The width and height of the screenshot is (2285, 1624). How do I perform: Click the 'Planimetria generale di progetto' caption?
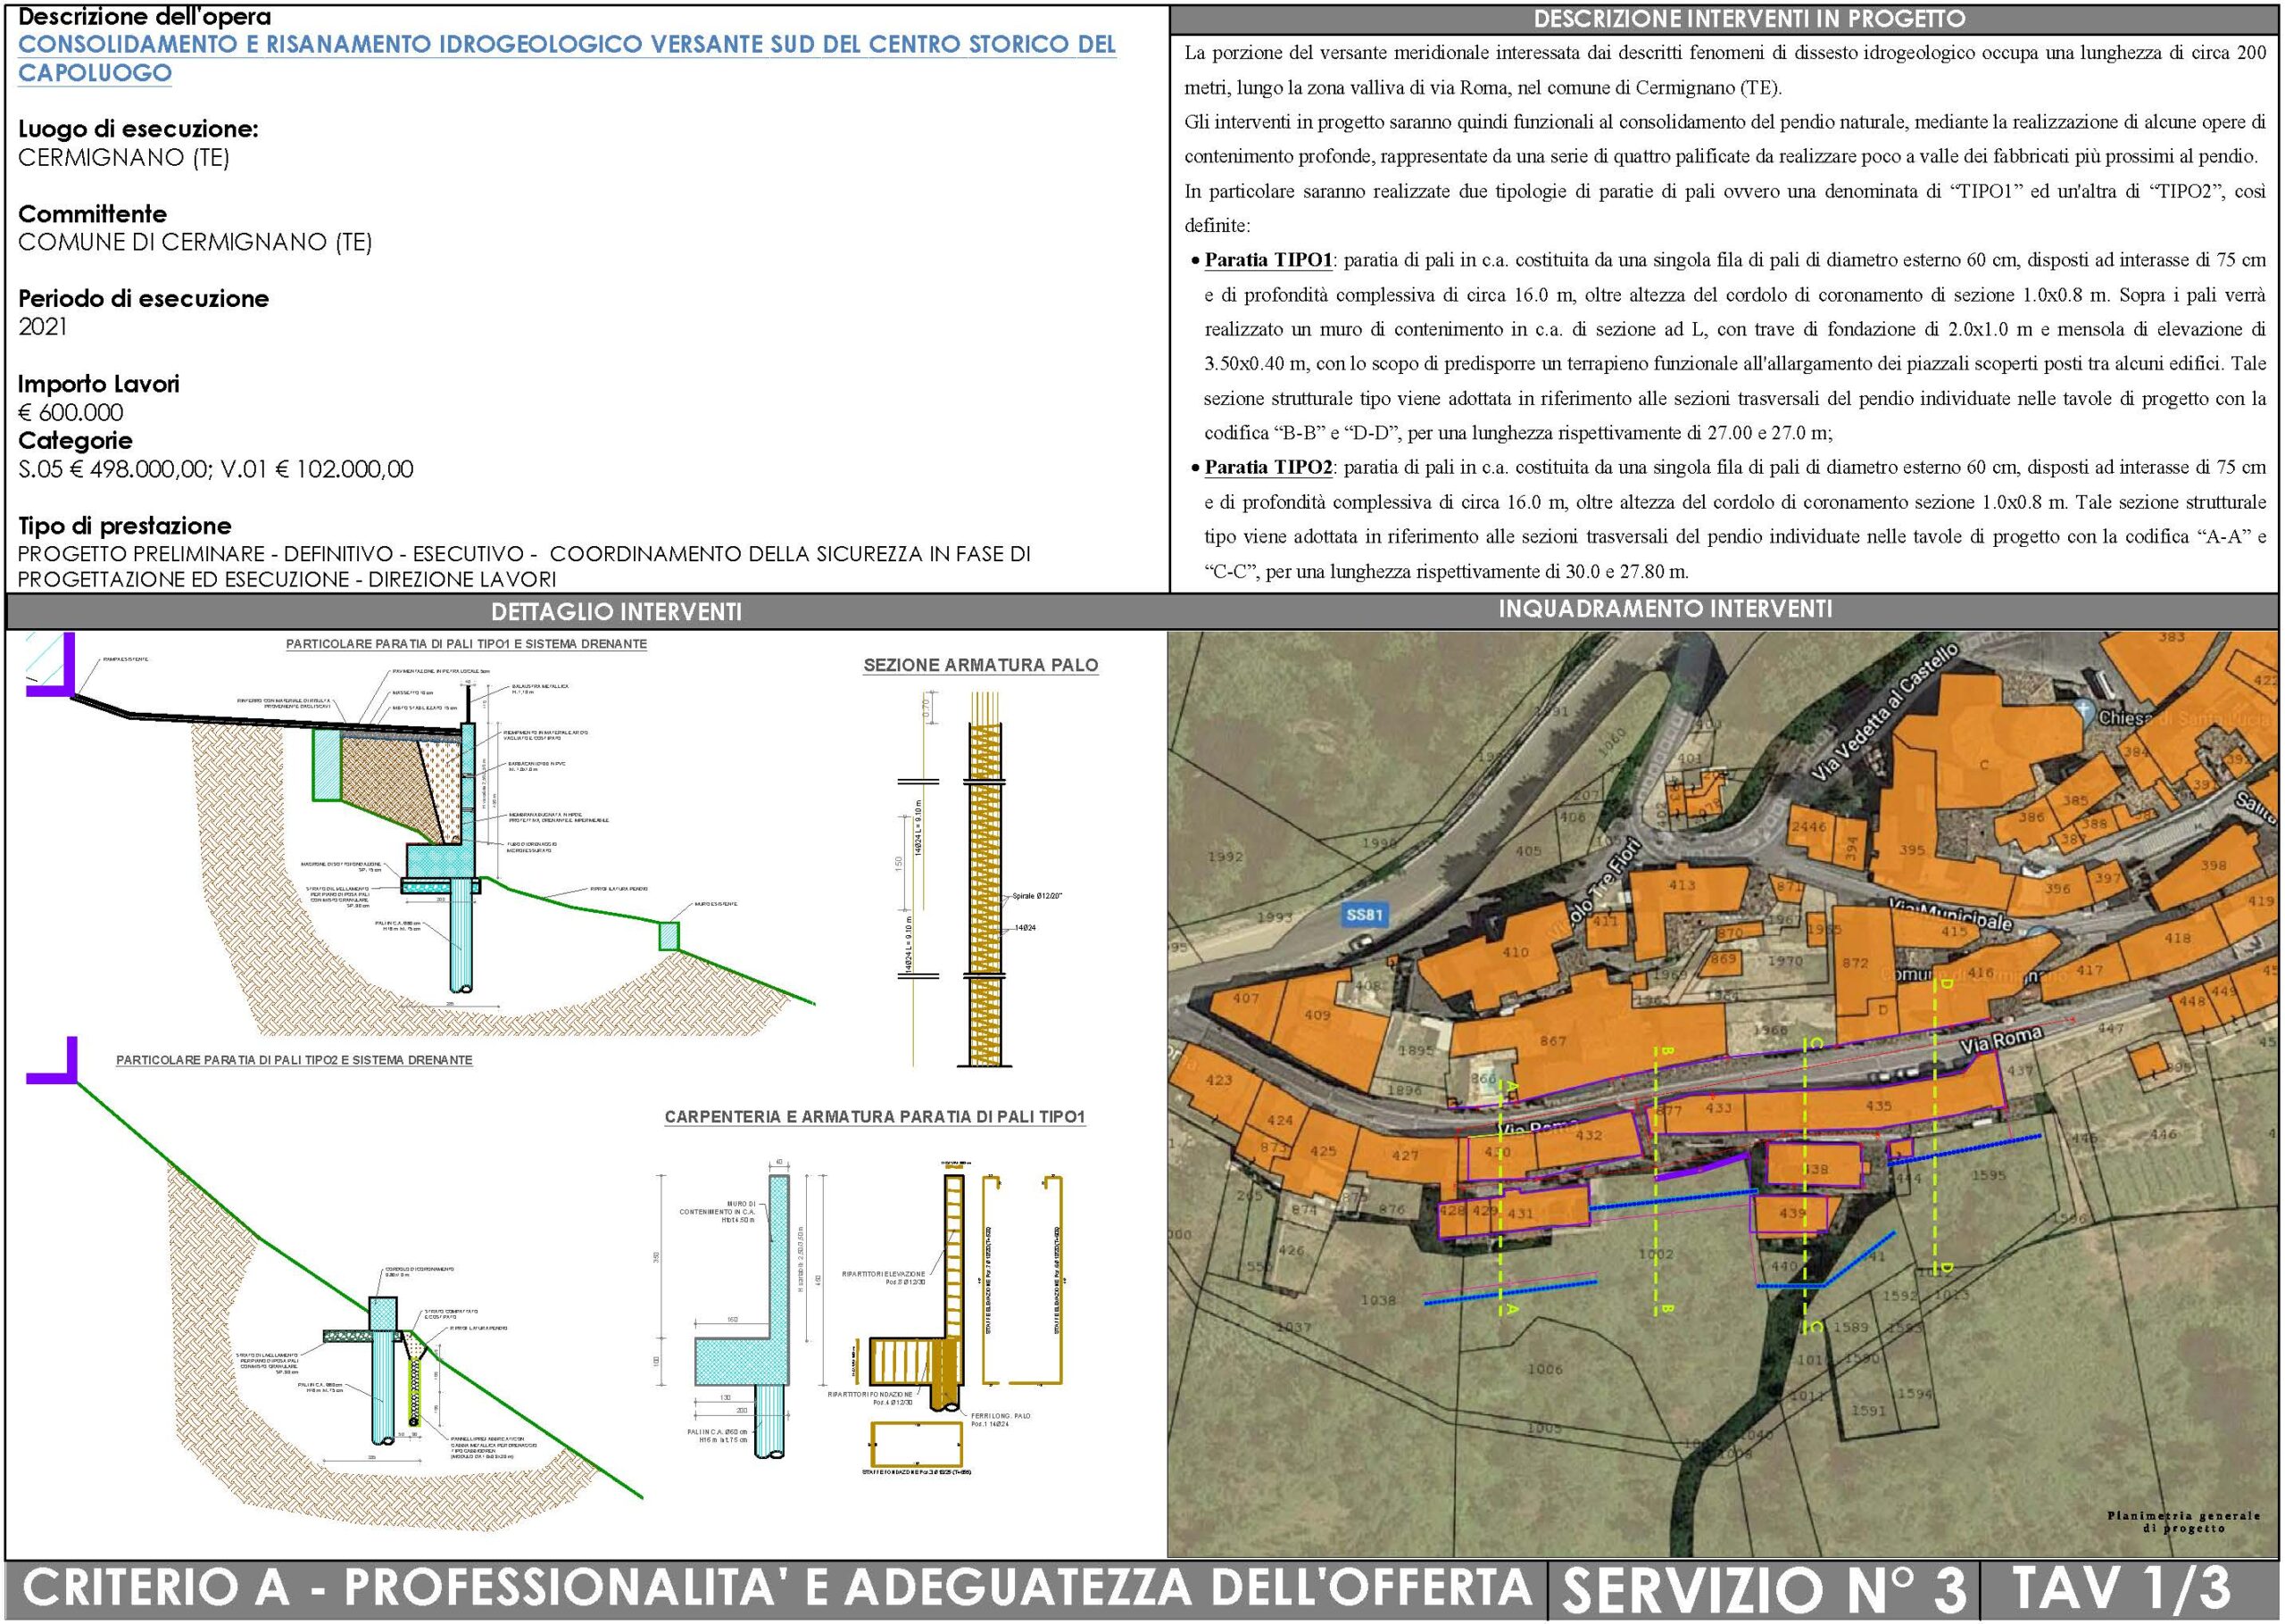(x=2184, y=1522)
